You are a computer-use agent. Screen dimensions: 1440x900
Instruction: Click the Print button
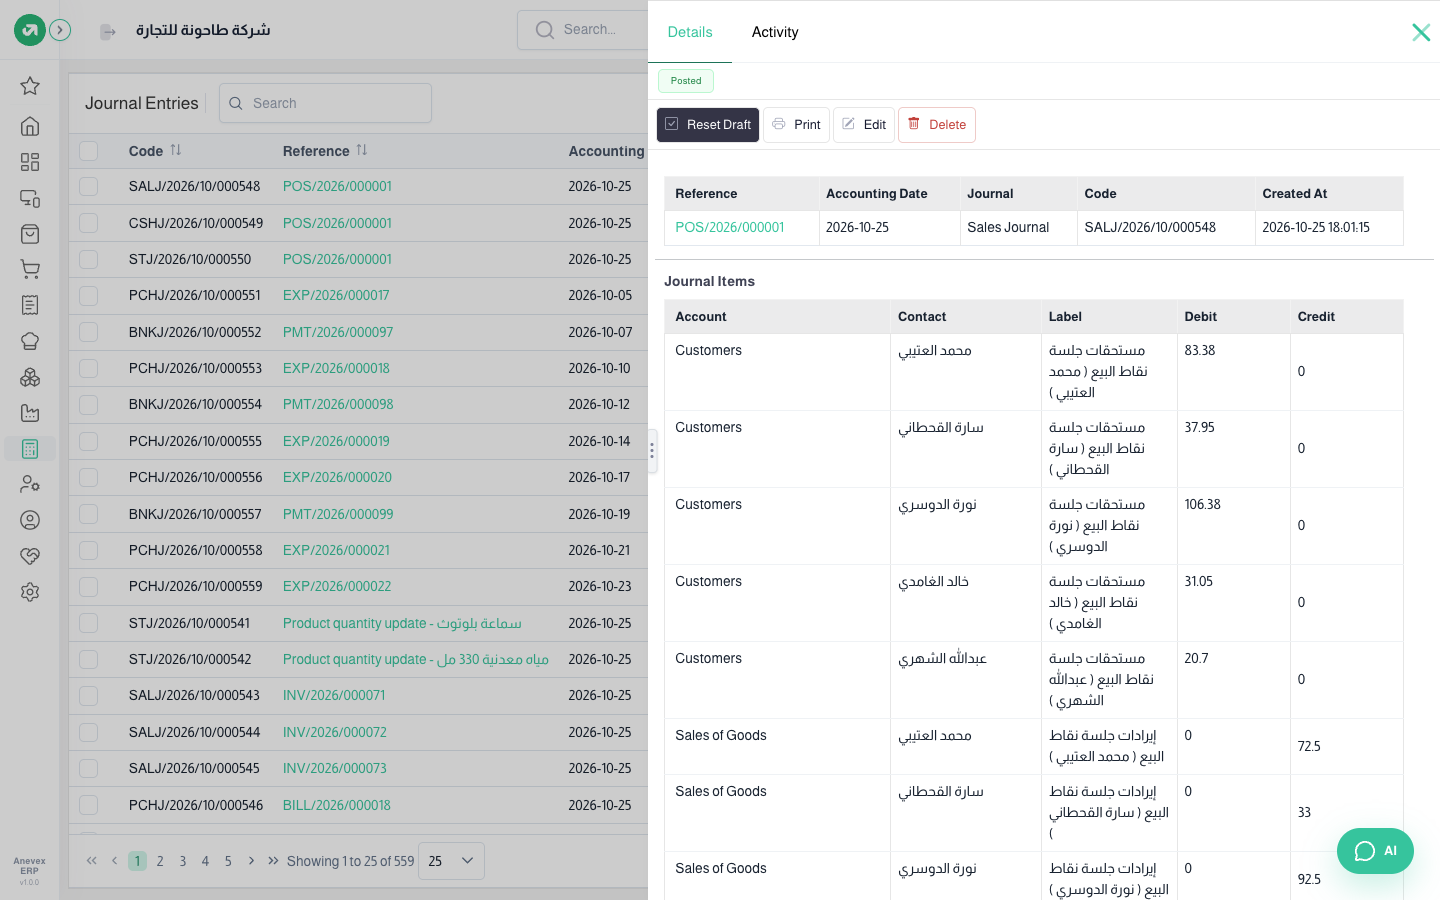(x=796, y=125)
